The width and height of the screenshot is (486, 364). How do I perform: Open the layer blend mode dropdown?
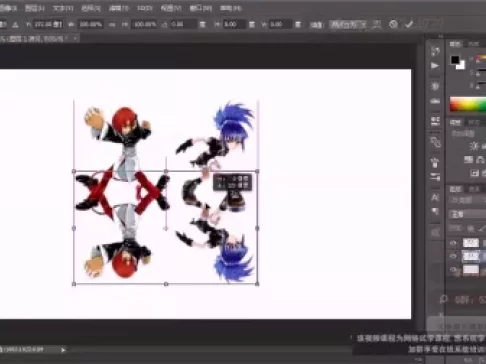(467, 214)
